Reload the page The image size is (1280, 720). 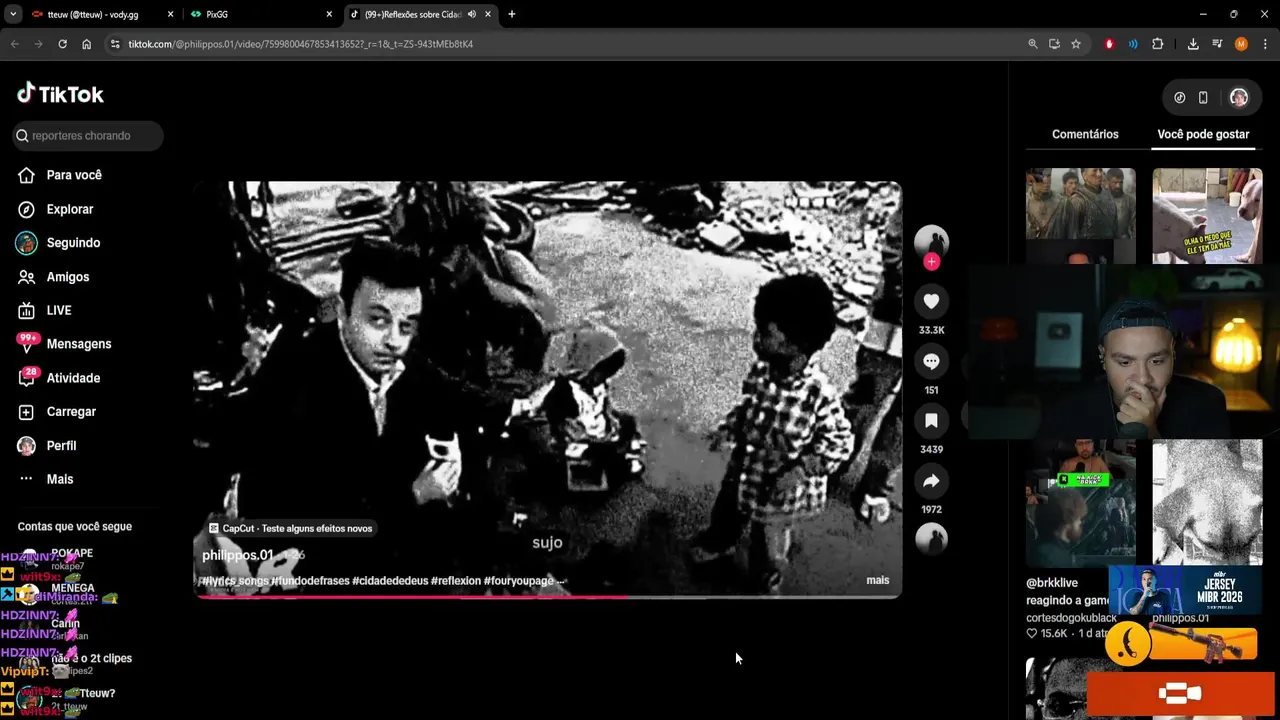[x=62, y=44]
